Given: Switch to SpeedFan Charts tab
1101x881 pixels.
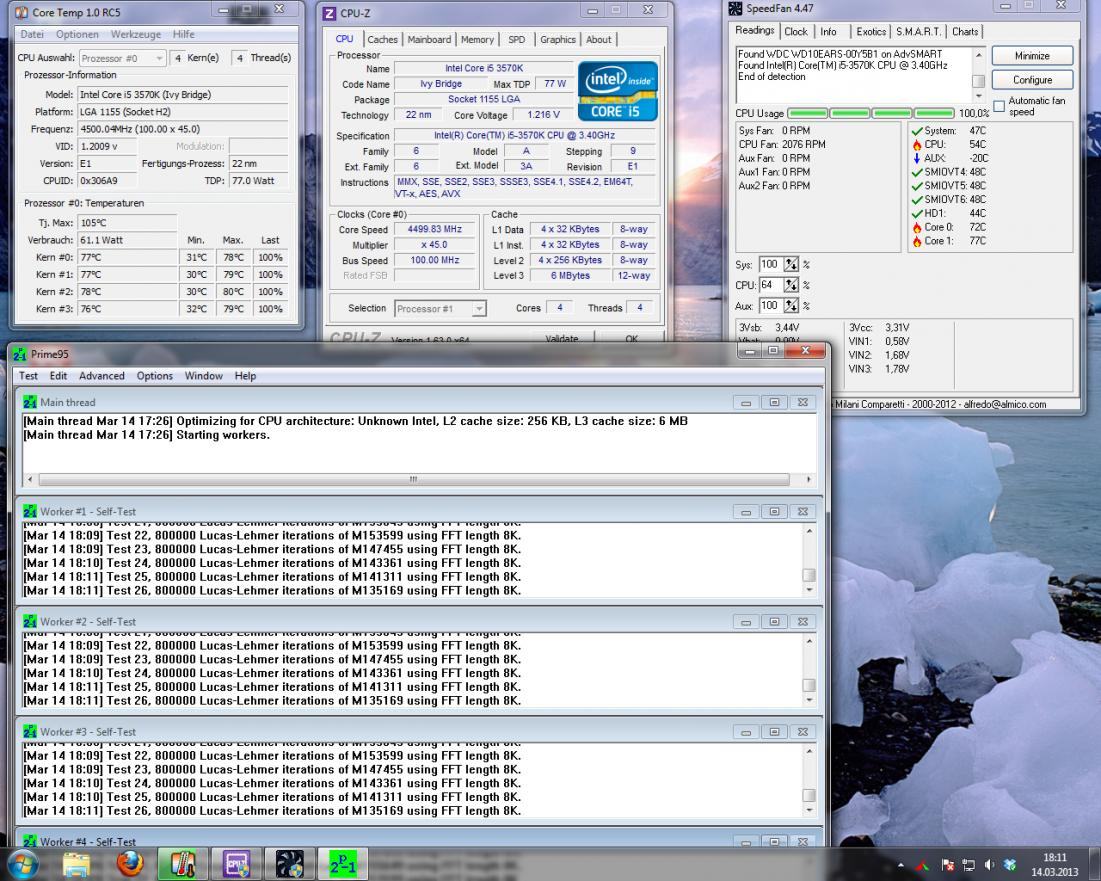Looking at the screenshot, I should pos(965,32).
